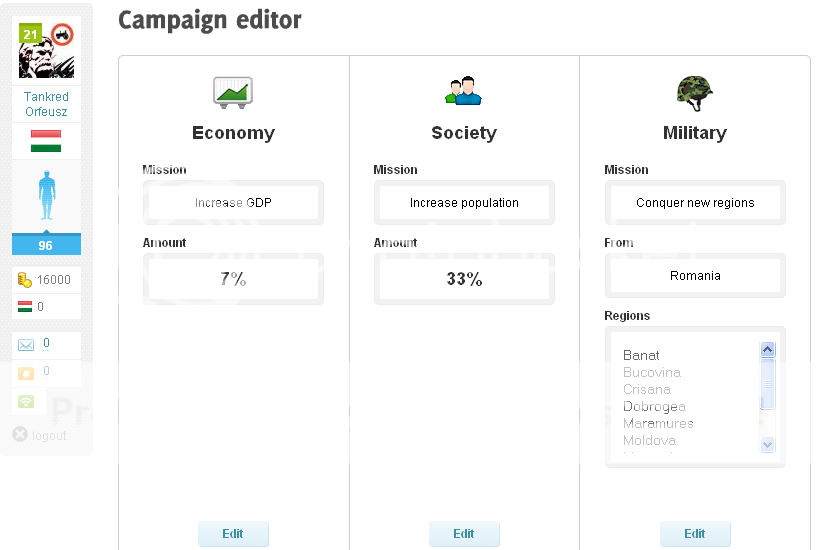The width and height of the screenshot is (816, 550).
Task: Click the Economy chart icon
Action: pos(233,93)
